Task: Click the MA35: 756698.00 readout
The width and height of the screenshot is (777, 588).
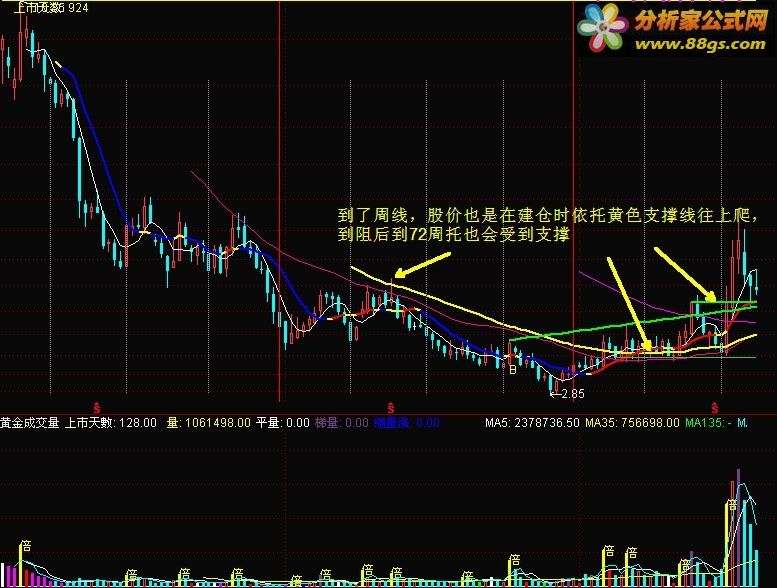Action: tap(632, 423)
